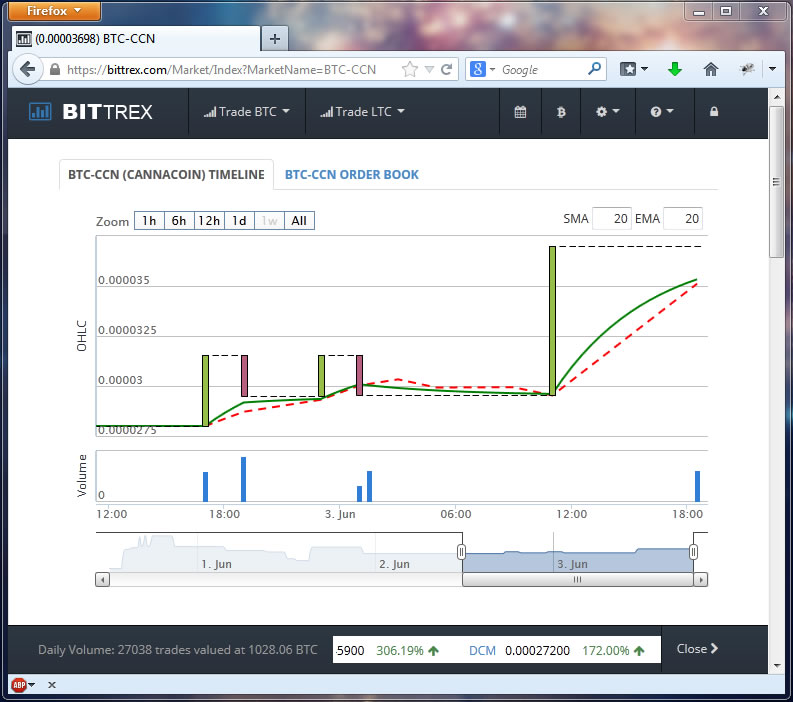Viewport: 793px width, 702px height.
Task: Click the navigator horizontal scrollbar thumb
Action: point(578,580)
